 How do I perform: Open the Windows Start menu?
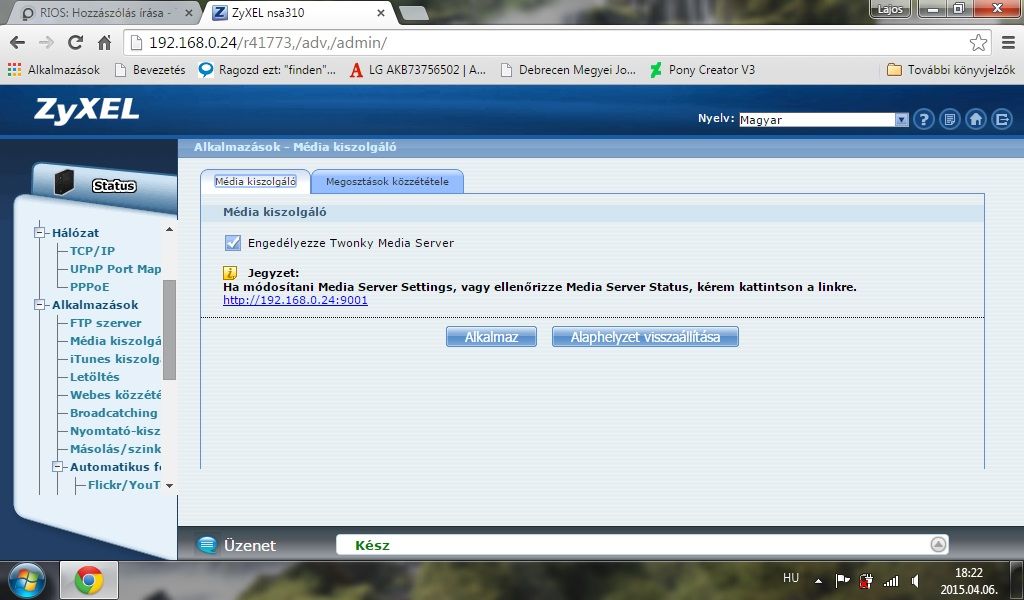[x=27, y=580]
